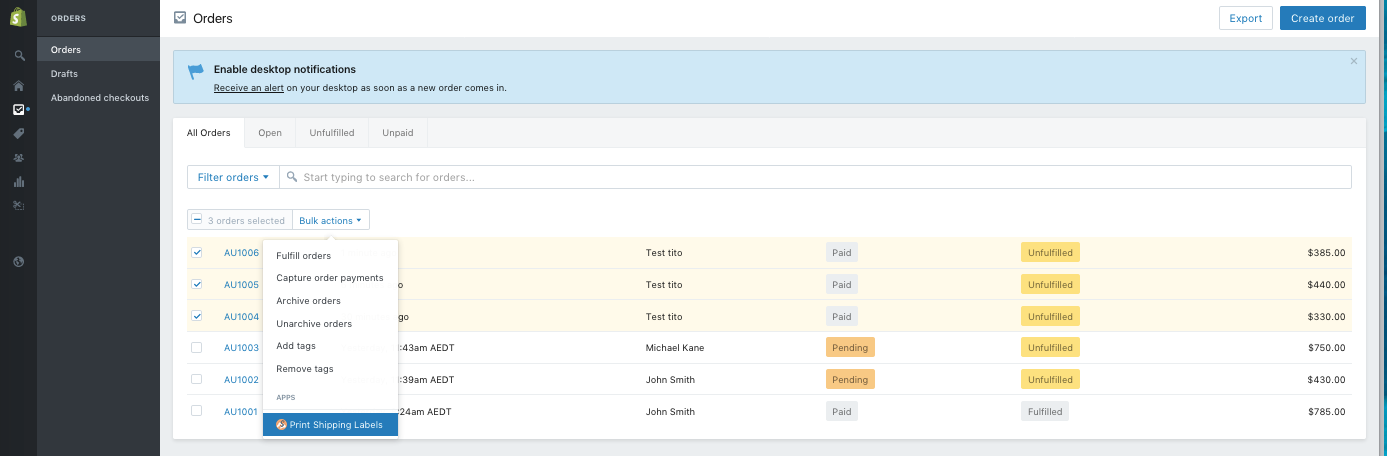Viewport: 1387px width, 456px height.
Task: Click the Export button
Action: 1246,18
